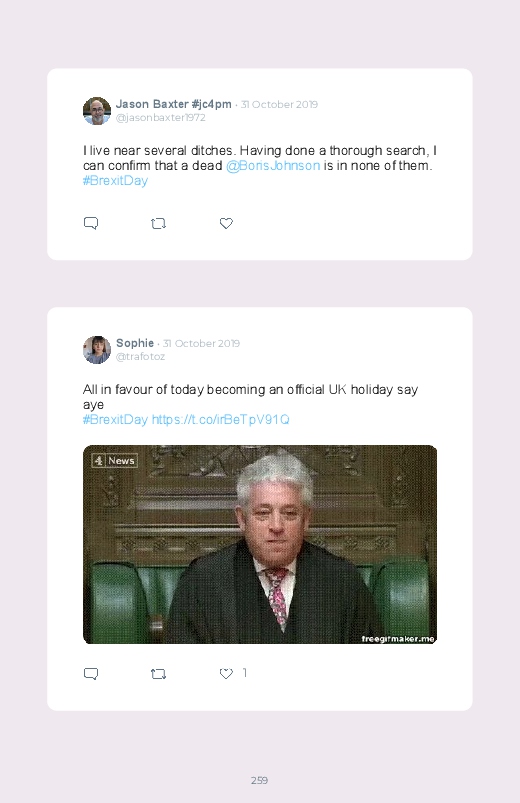This screenshot has height=803, width=520.
Task: Click the @trafotoz handle
Action: point(140,356)
